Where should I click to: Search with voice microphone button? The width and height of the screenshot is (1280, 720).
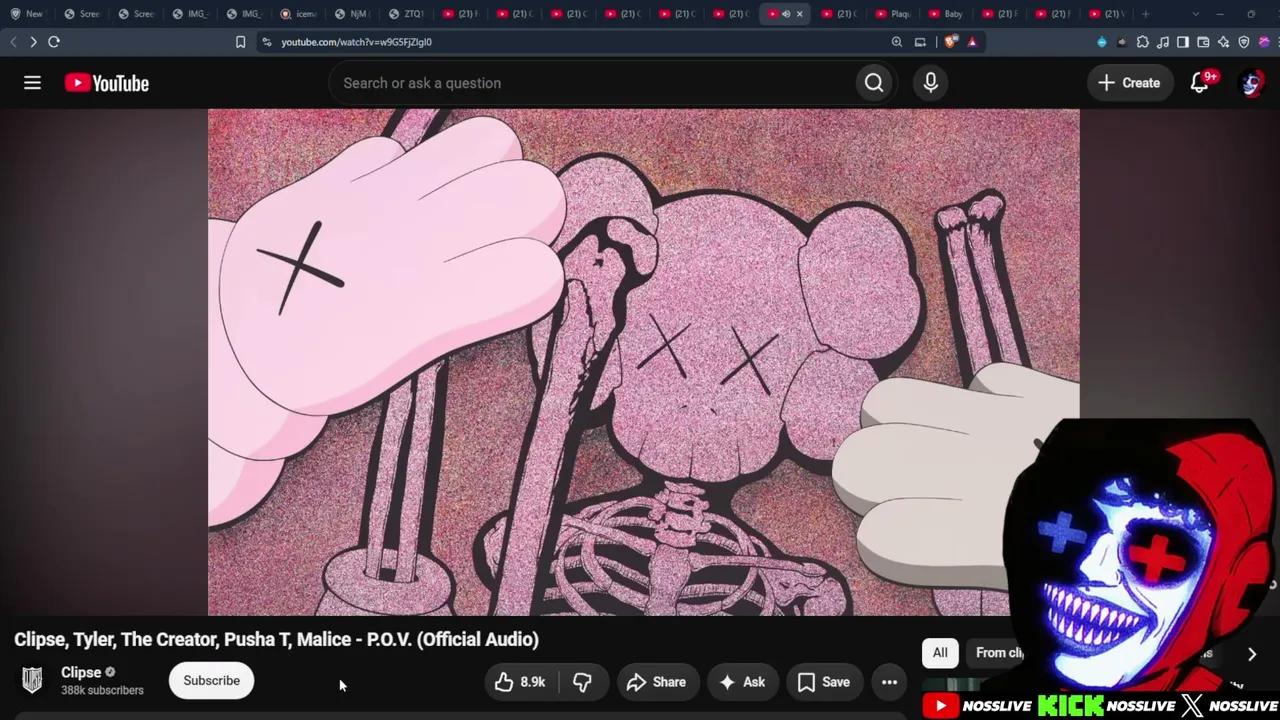pos(931,83)
